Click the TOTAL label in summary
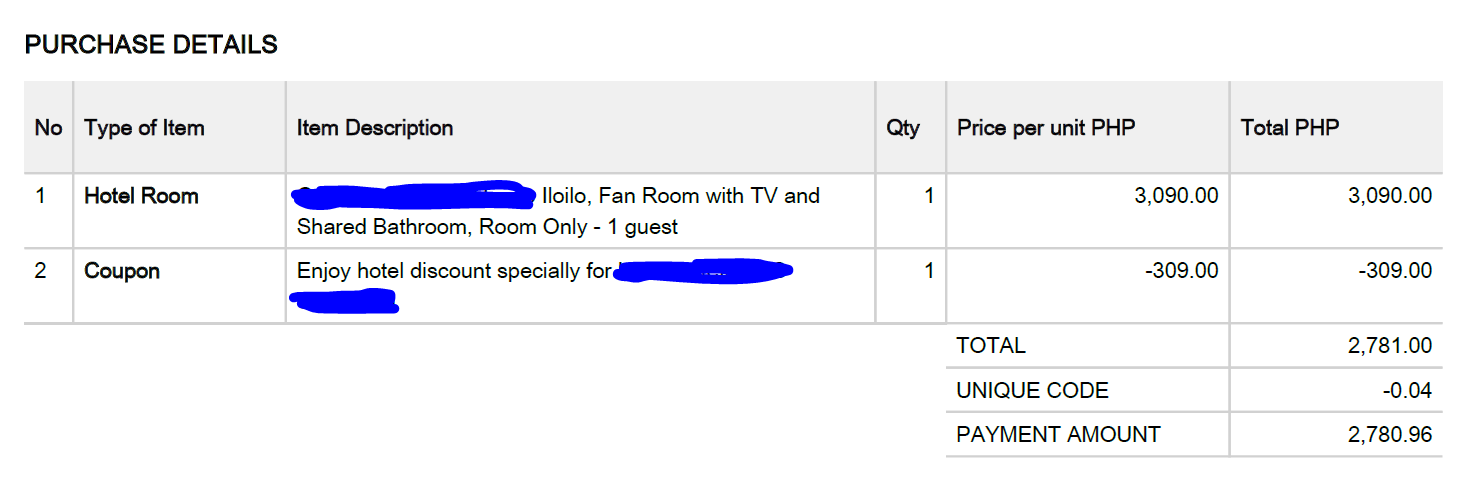 (991, 346)
